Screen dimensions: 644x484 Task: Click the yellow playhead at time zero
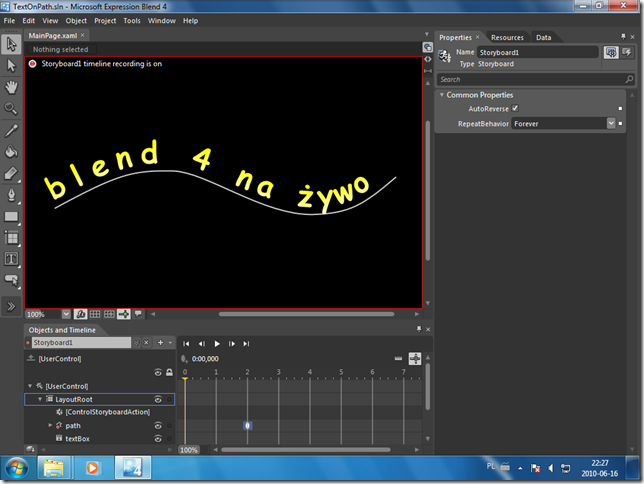tap(185, 378)
